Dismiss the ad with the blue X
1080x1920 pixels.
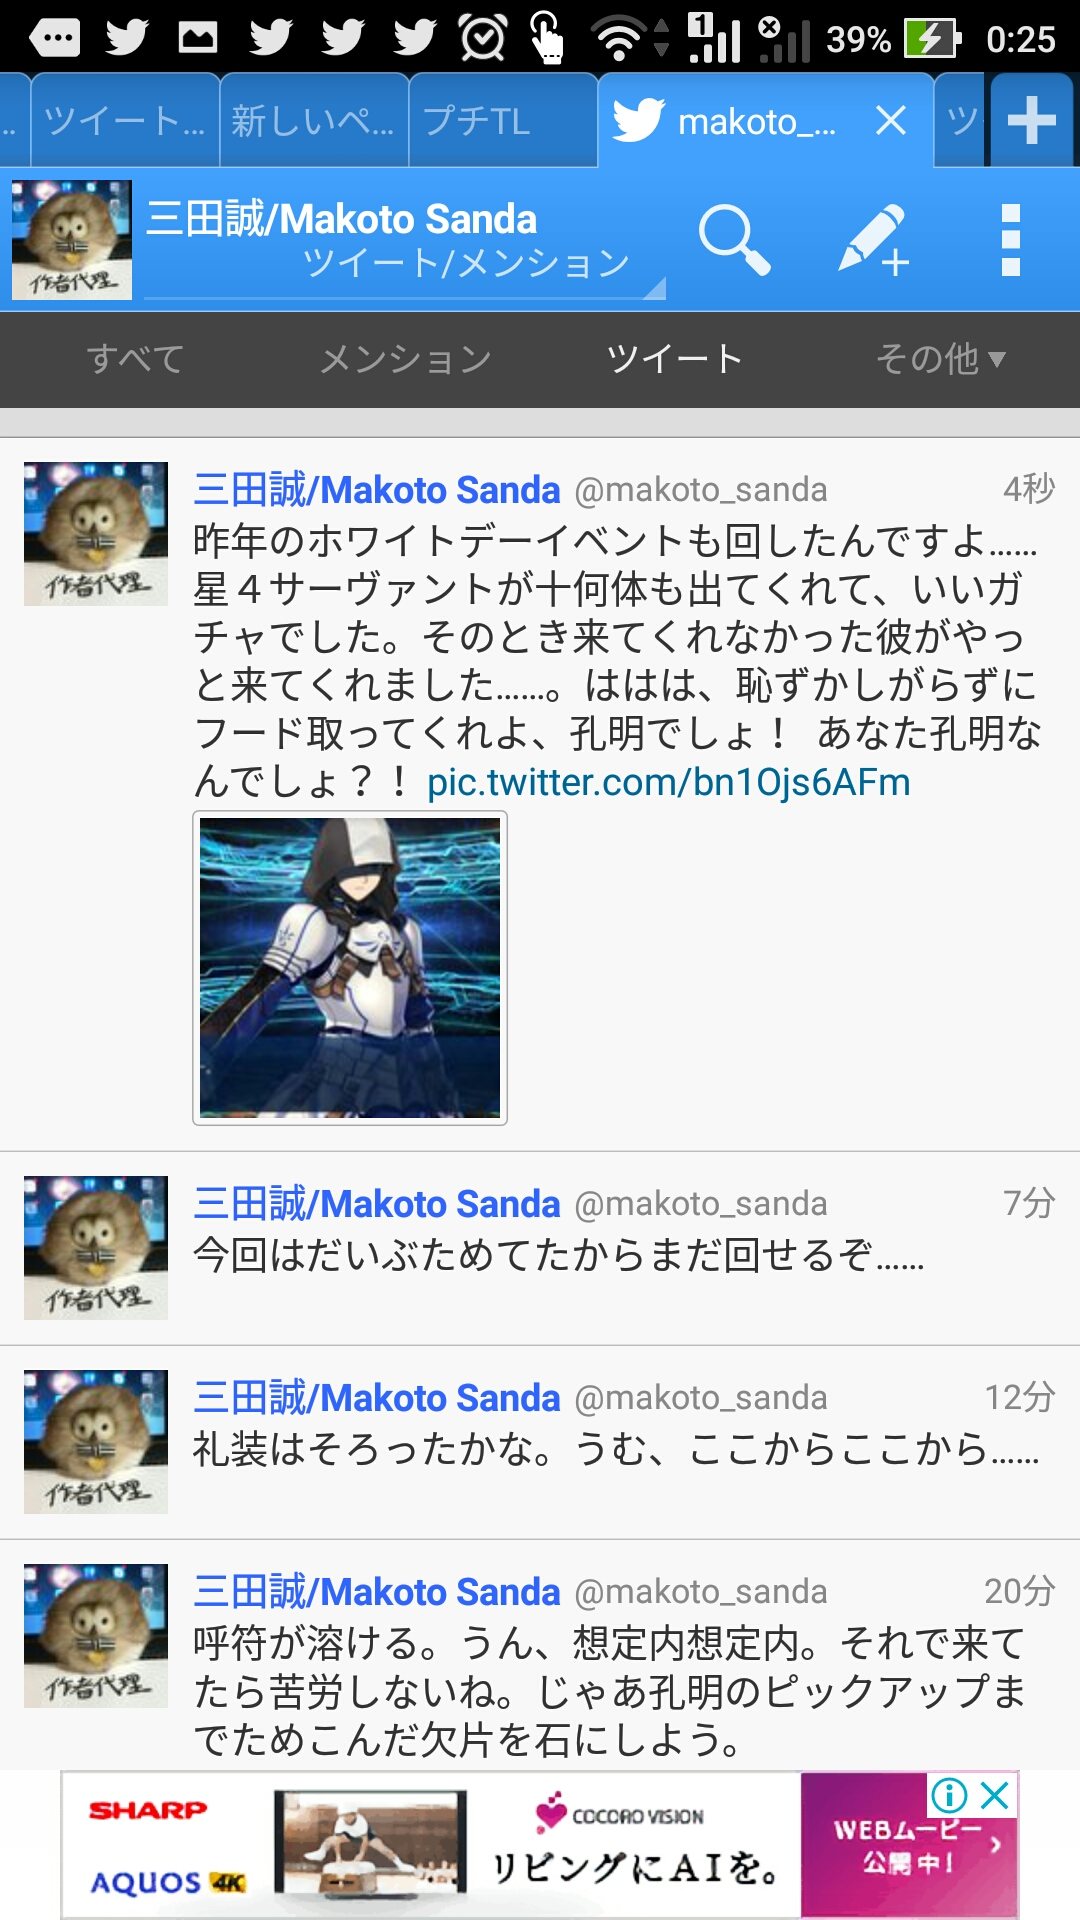pyautogui.click(x=995, y=1796)
